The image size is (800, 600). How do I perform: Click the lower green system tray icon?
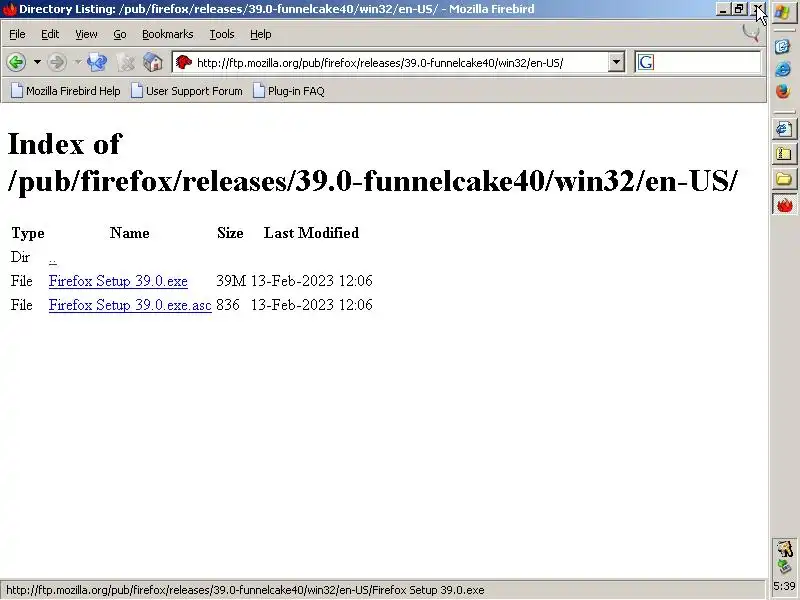coord(784,567)
